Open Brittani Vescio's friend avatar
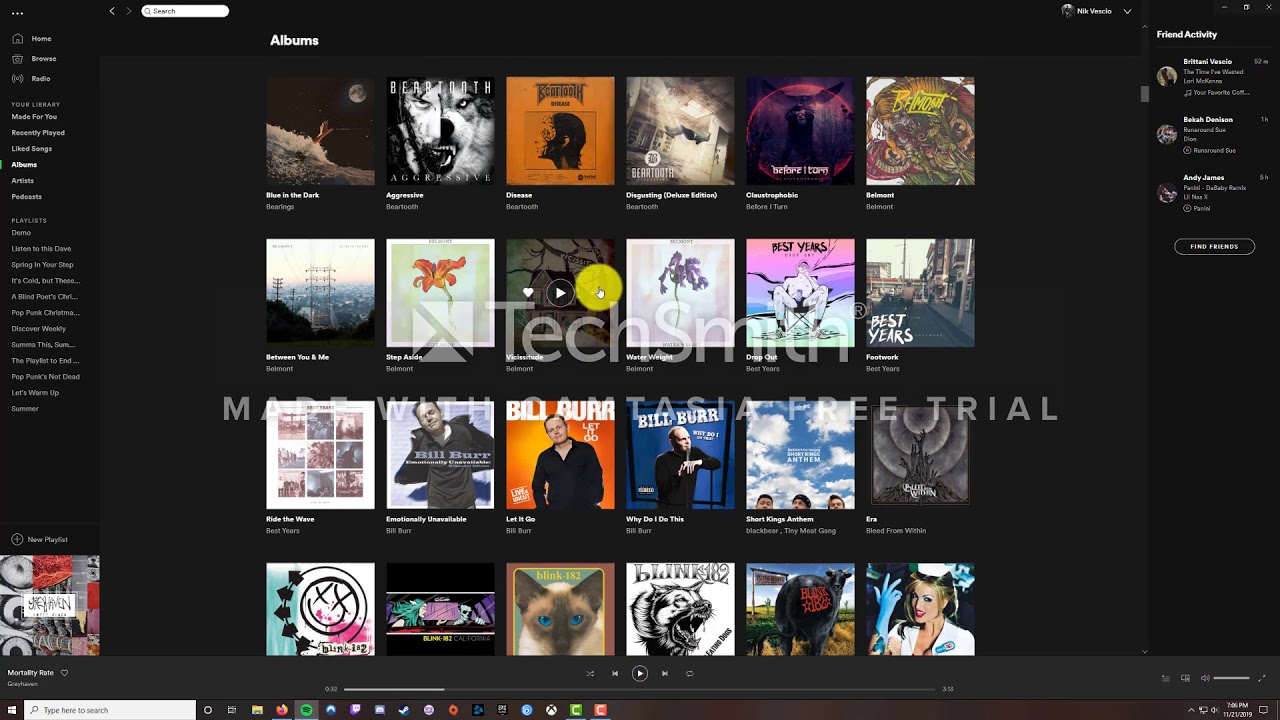The width and height of the screenshot is (1280, 720). (1167, 77)
